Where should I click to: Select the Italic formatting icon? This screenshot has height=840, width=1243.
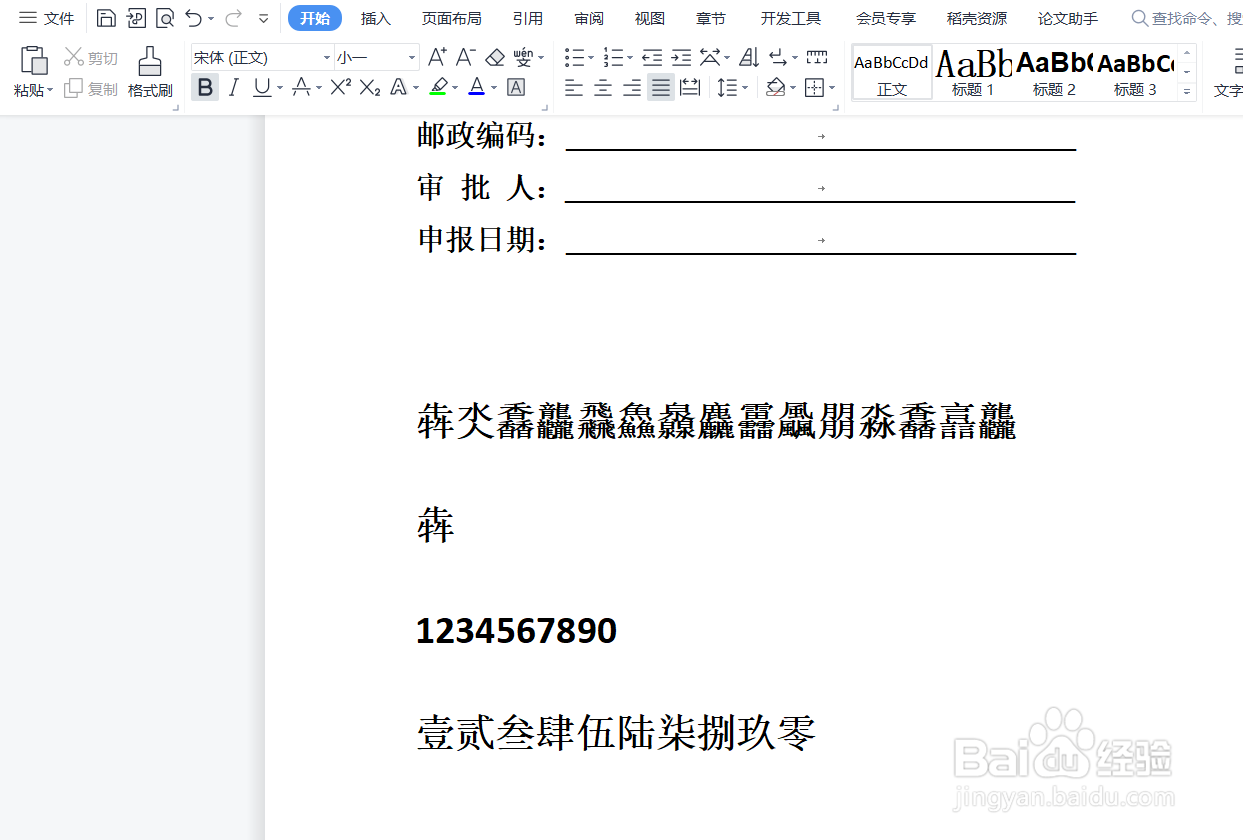[x=233, y=88]
